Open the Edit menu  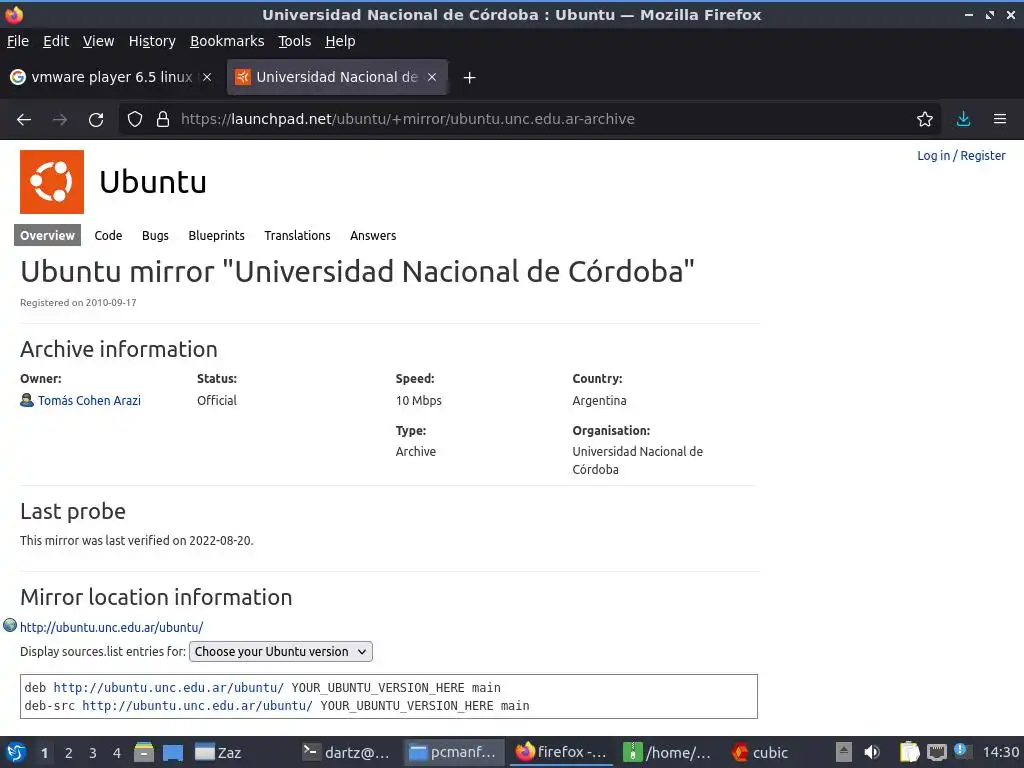[x=56, y=41]
